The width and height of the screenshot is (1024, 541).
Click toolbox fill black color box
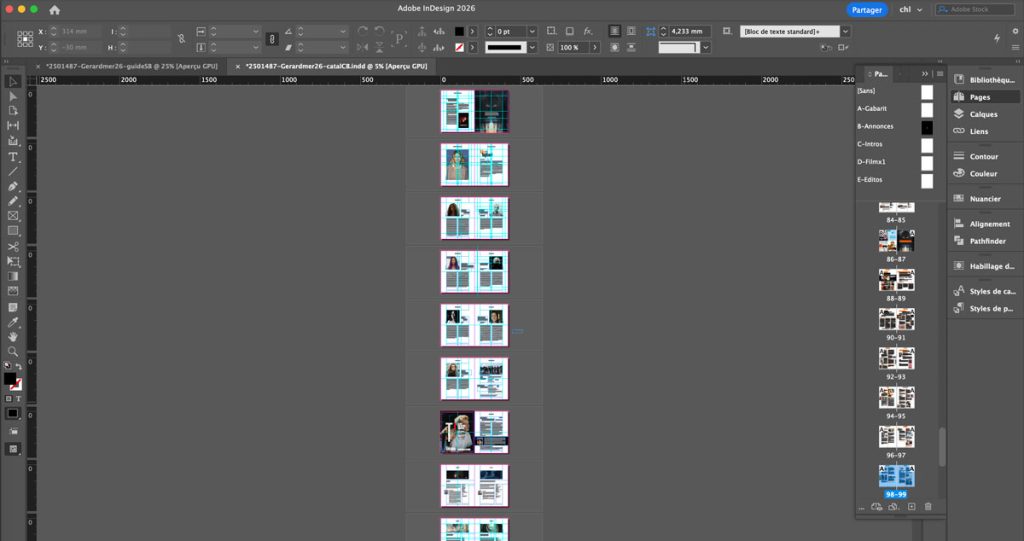(x=10, y=378)
